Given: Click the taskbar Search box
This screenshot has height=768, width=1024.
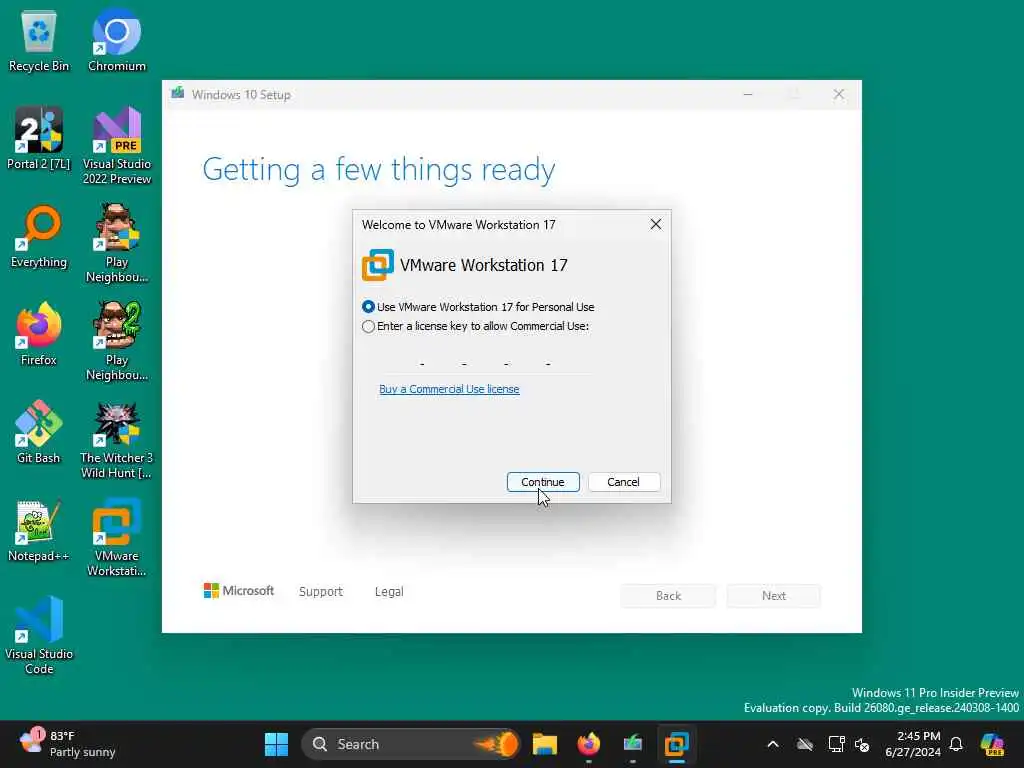Looking at the screenshot, I should 410,744.
